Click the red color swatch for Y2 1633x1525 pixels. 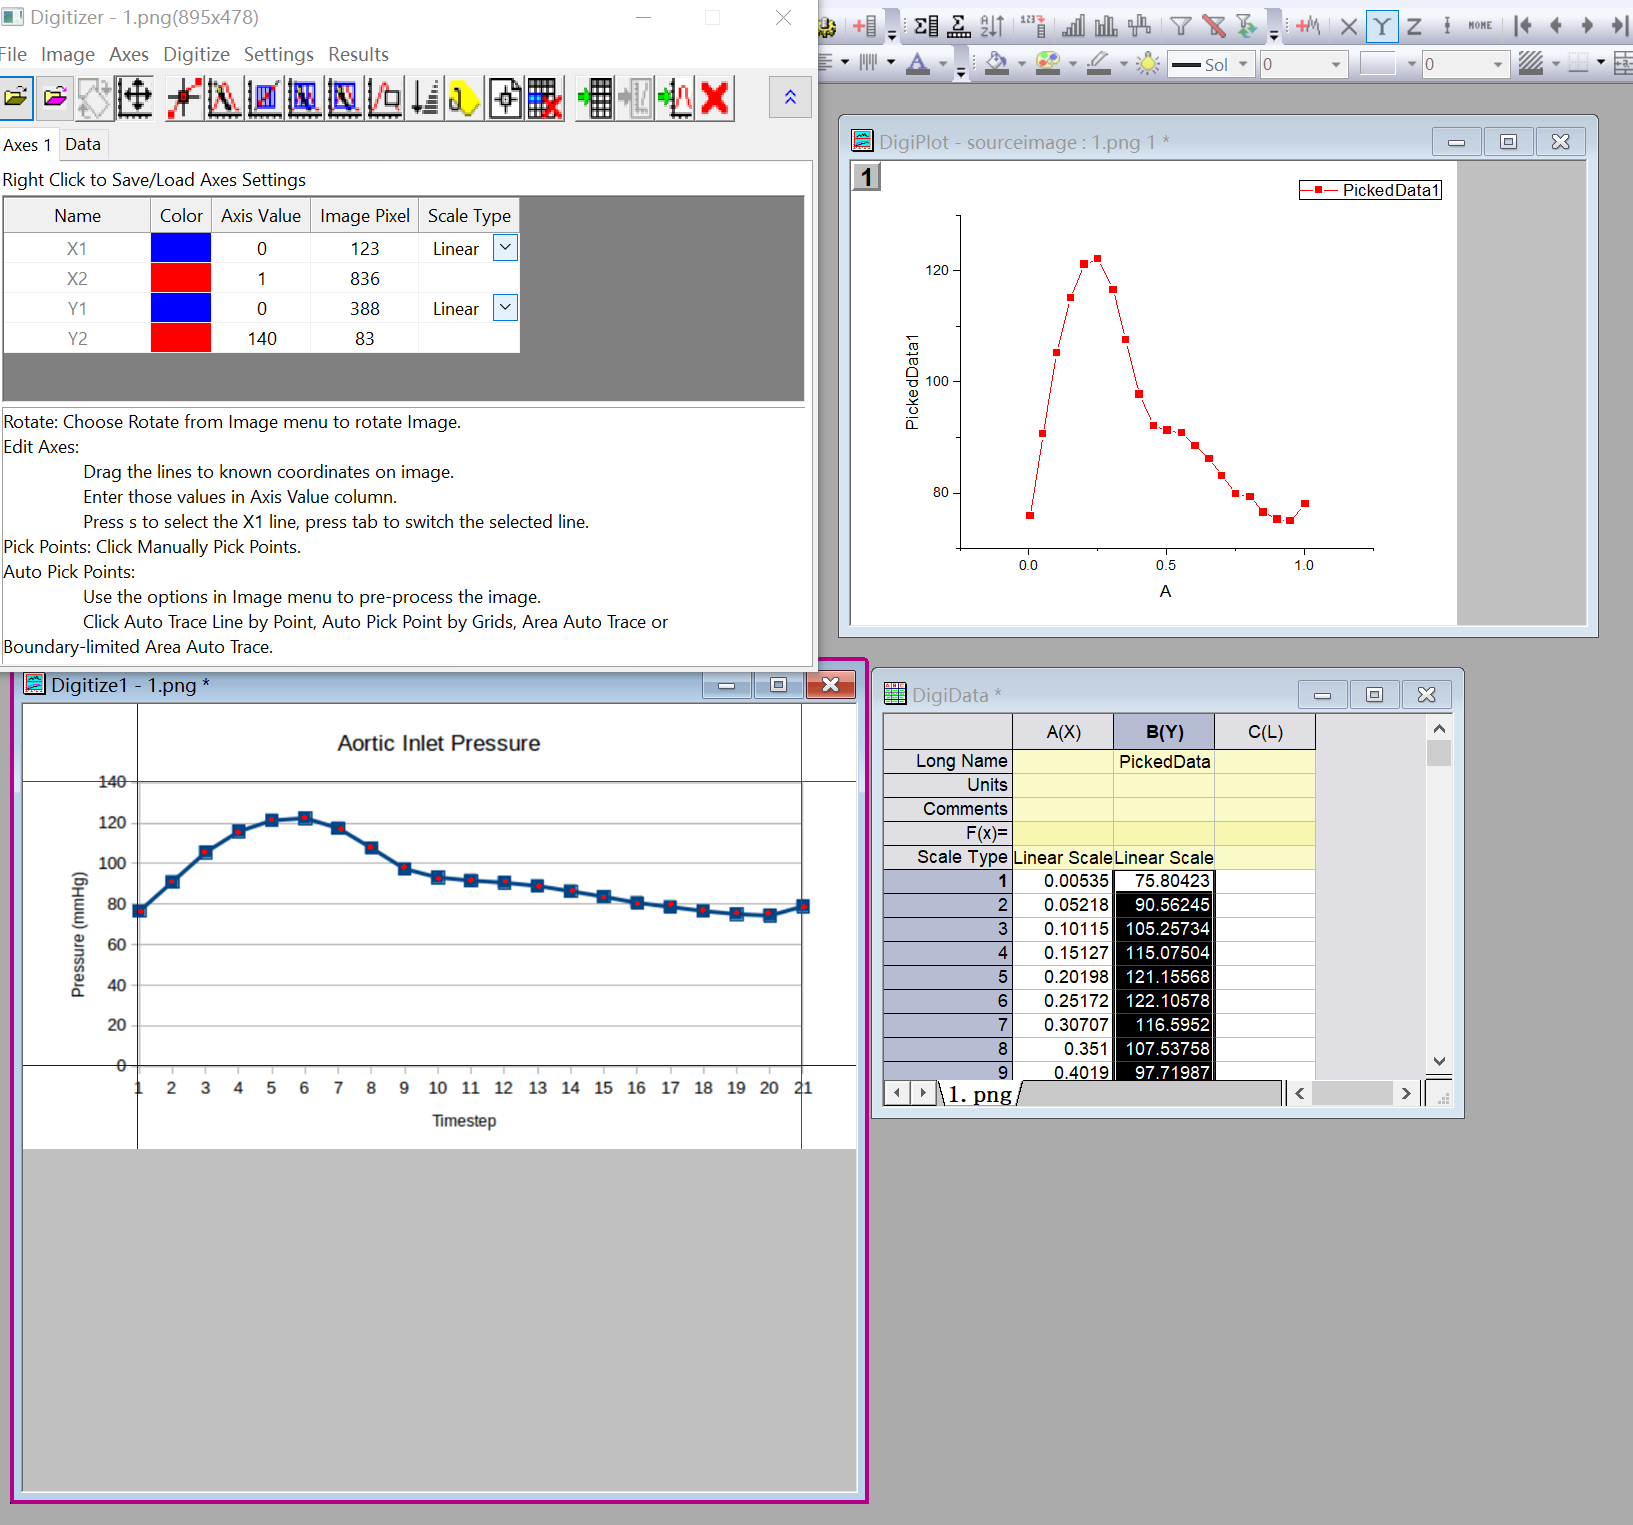pos(181,338)
